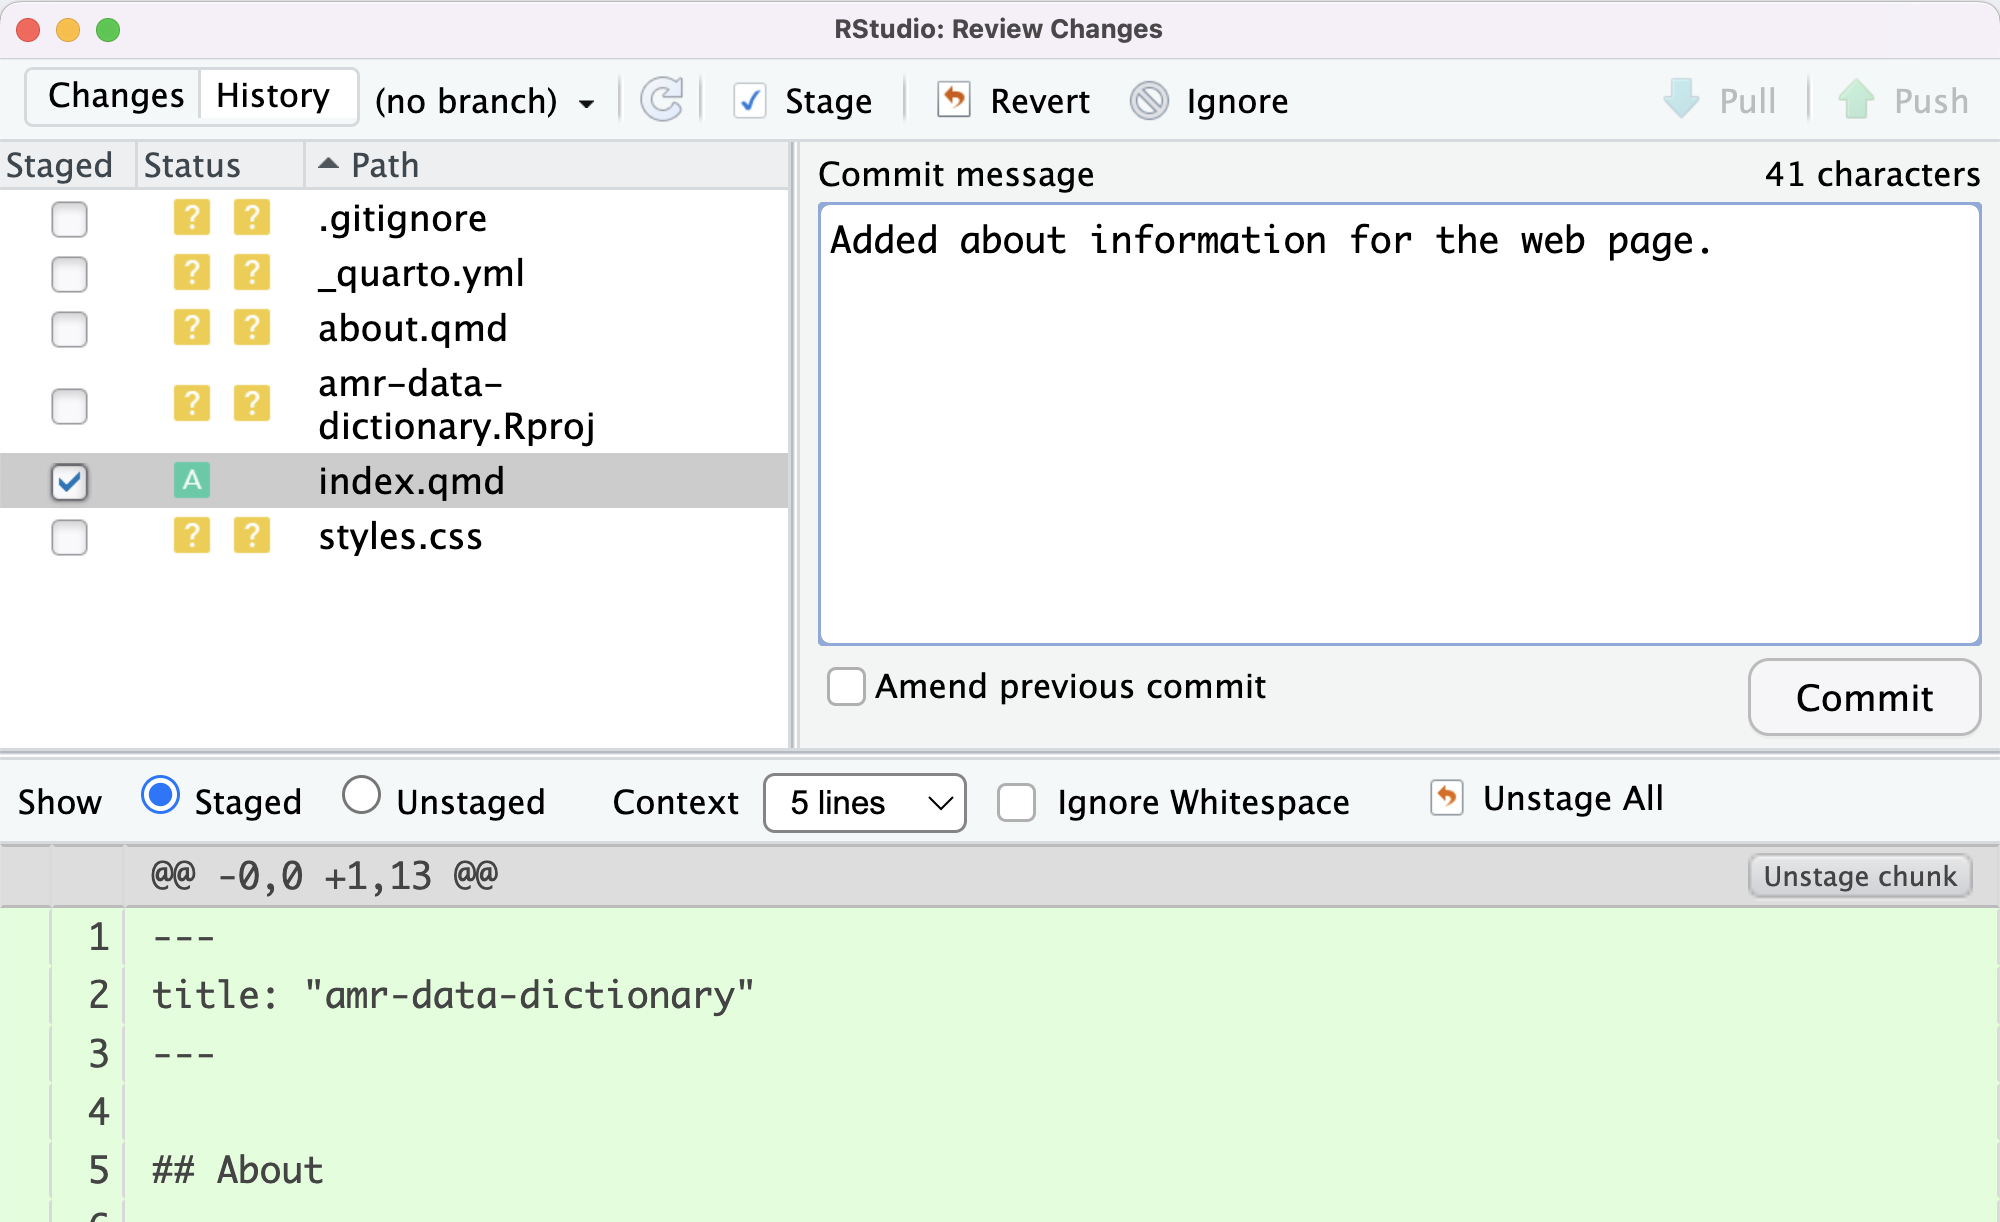Click the Ignore button label
Viewport: 2000px width, 1222px height.
pos(1237,101)
